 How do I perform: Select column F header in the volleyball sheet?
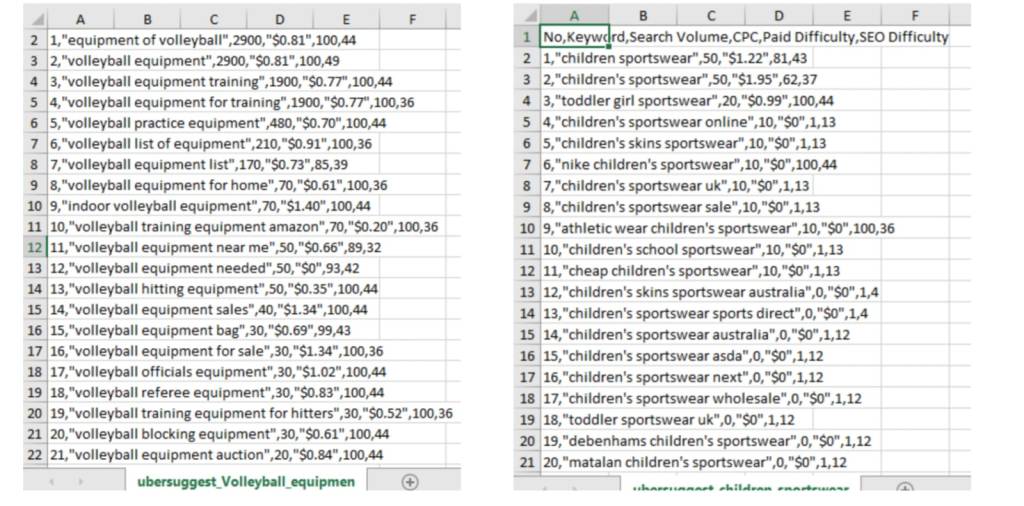412,18
